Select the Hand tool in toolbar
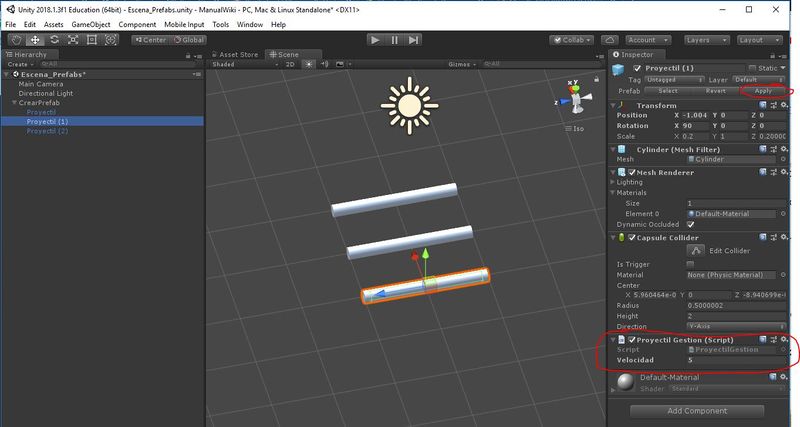The image size is (800, 427). tap(16, 40)
